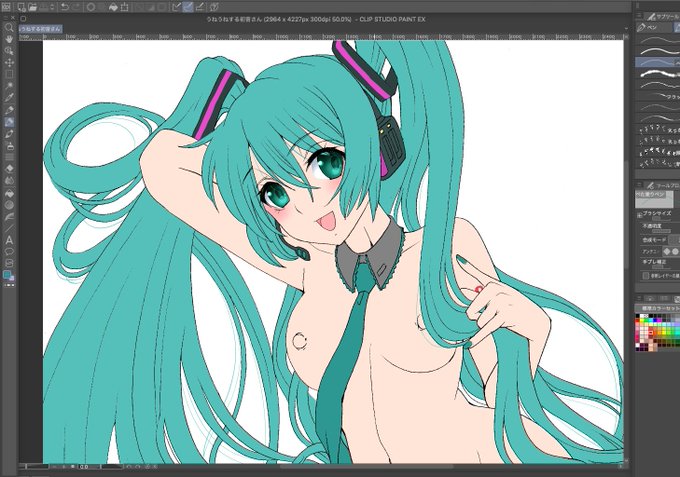Image resolution: width=680 pixels, height=477 pixels.
Task: Open the standard color set (標準カラーセット) dropdown
Action: coord(658,309)
